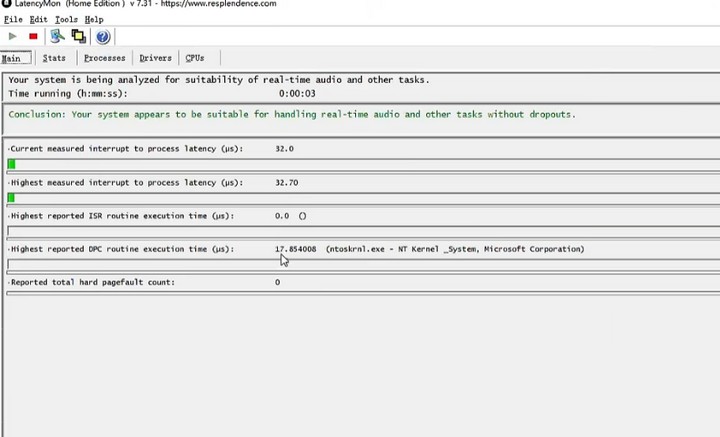
Task: Open help via the blue question mark icon
Action: [x=102, y=37]
